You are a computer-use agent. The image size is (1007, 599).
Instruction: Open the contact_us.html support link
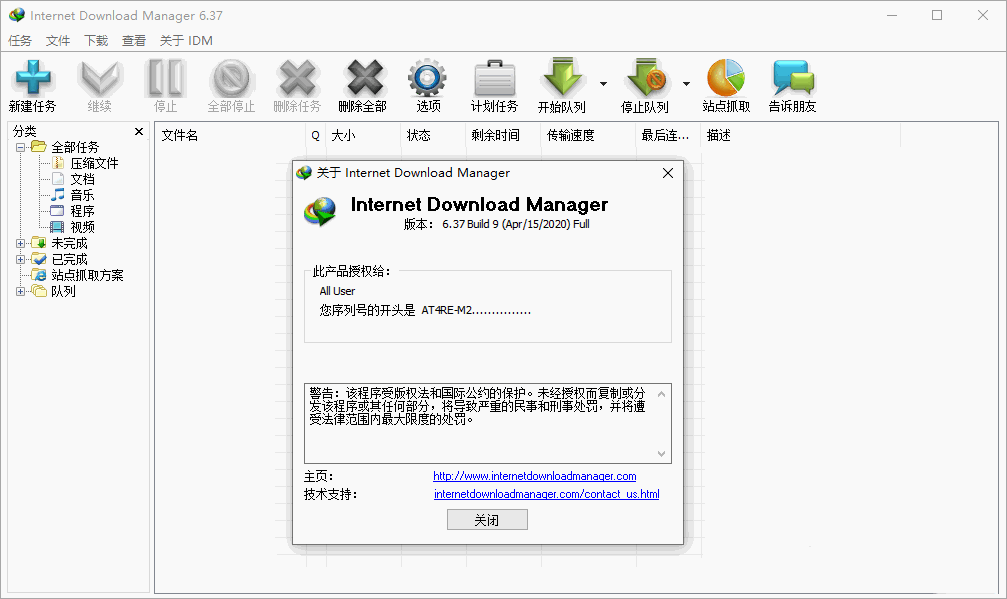[x=546, y=494]
